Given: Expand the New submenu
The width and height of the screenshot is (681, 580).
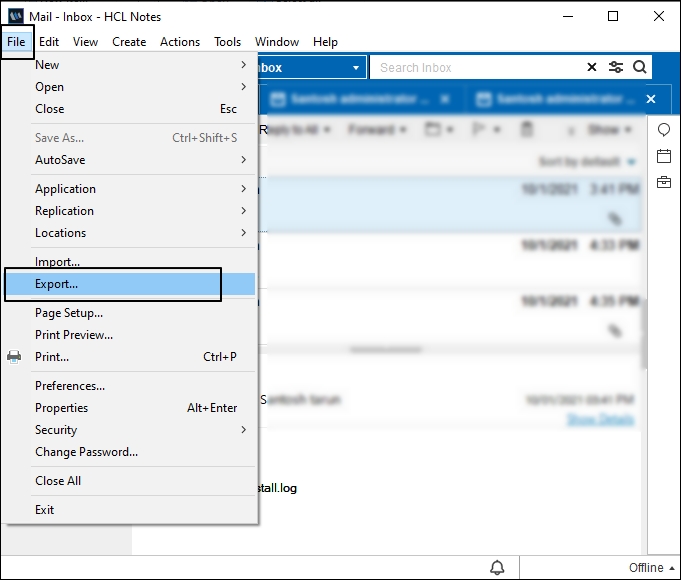Looking at the screenshot, I should click(143, 65).
